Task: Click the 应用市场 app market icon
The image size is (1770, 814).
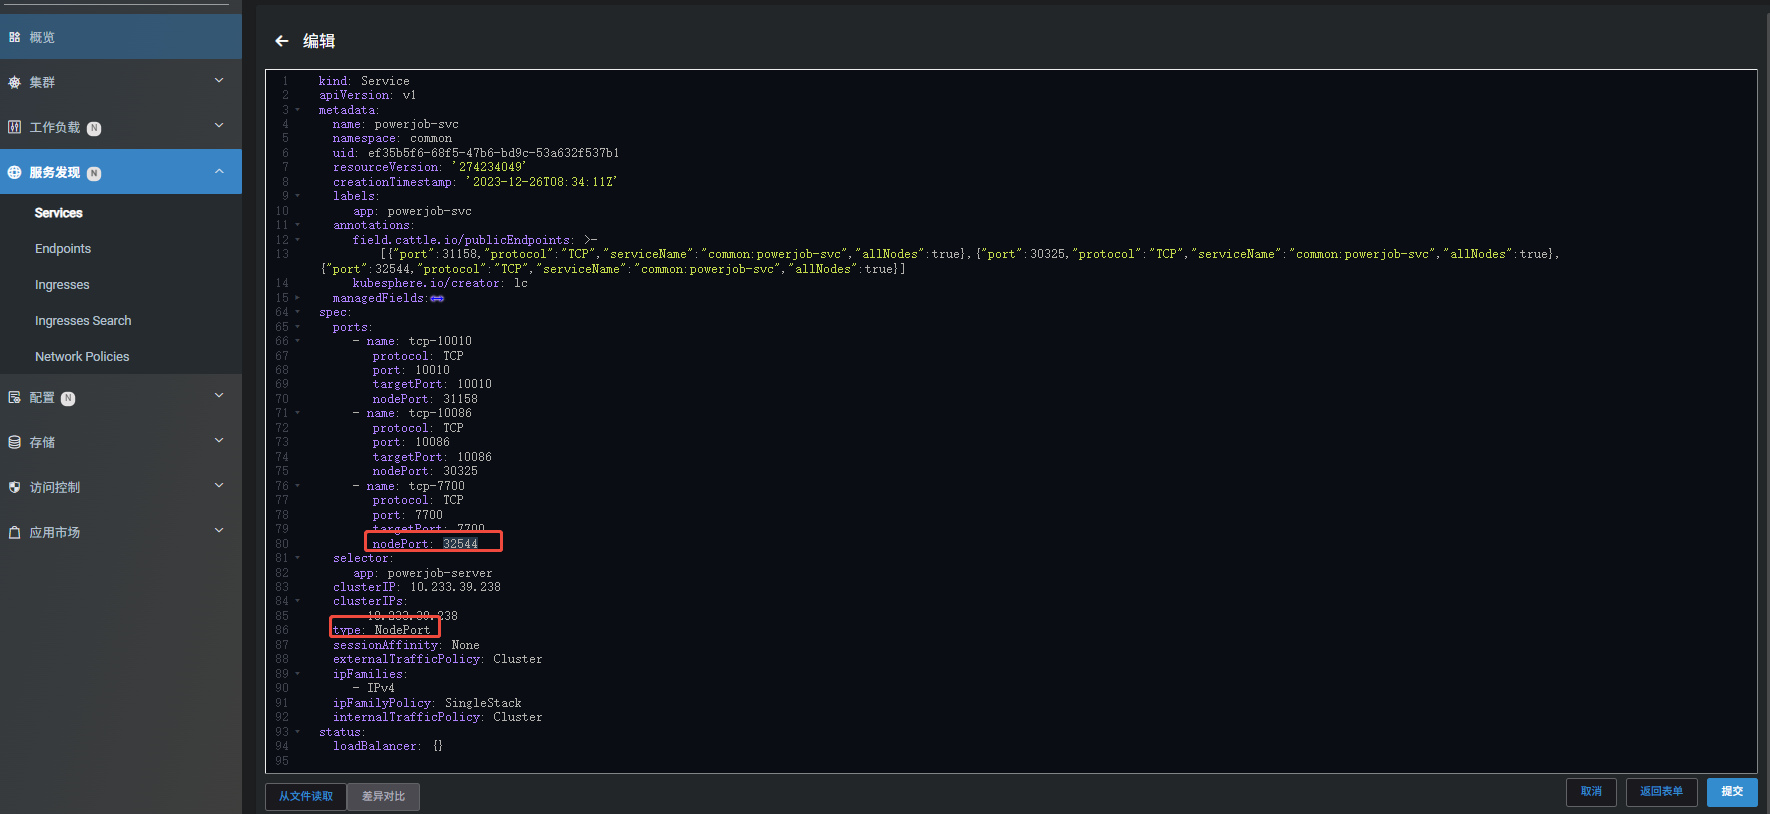Action: [x=14, y=532]
